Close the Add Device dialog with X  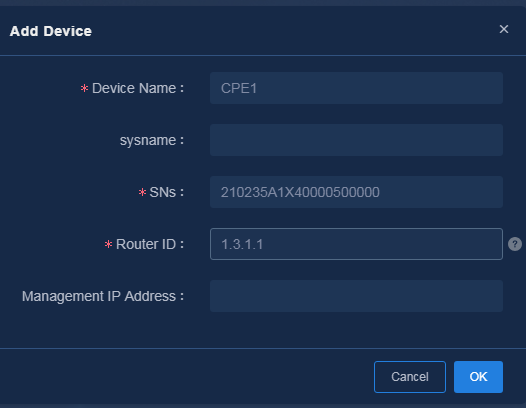point(504,29)
